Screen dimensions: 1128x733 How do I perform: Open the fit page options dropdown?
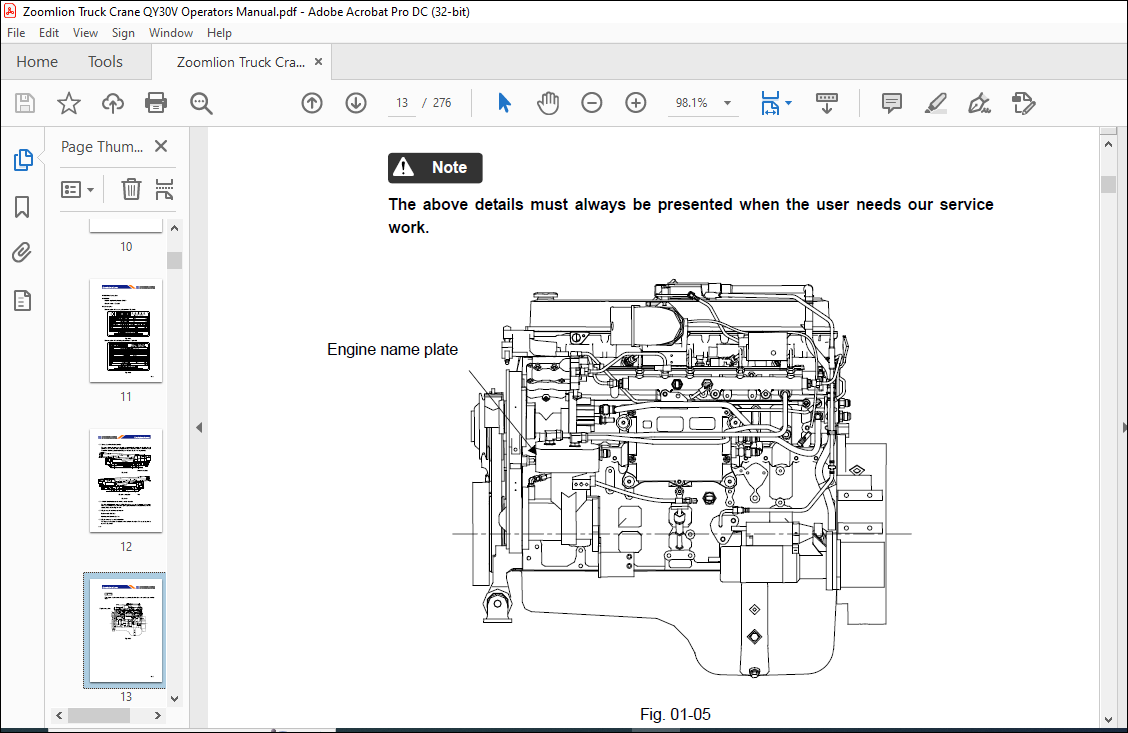pos(788,103)
